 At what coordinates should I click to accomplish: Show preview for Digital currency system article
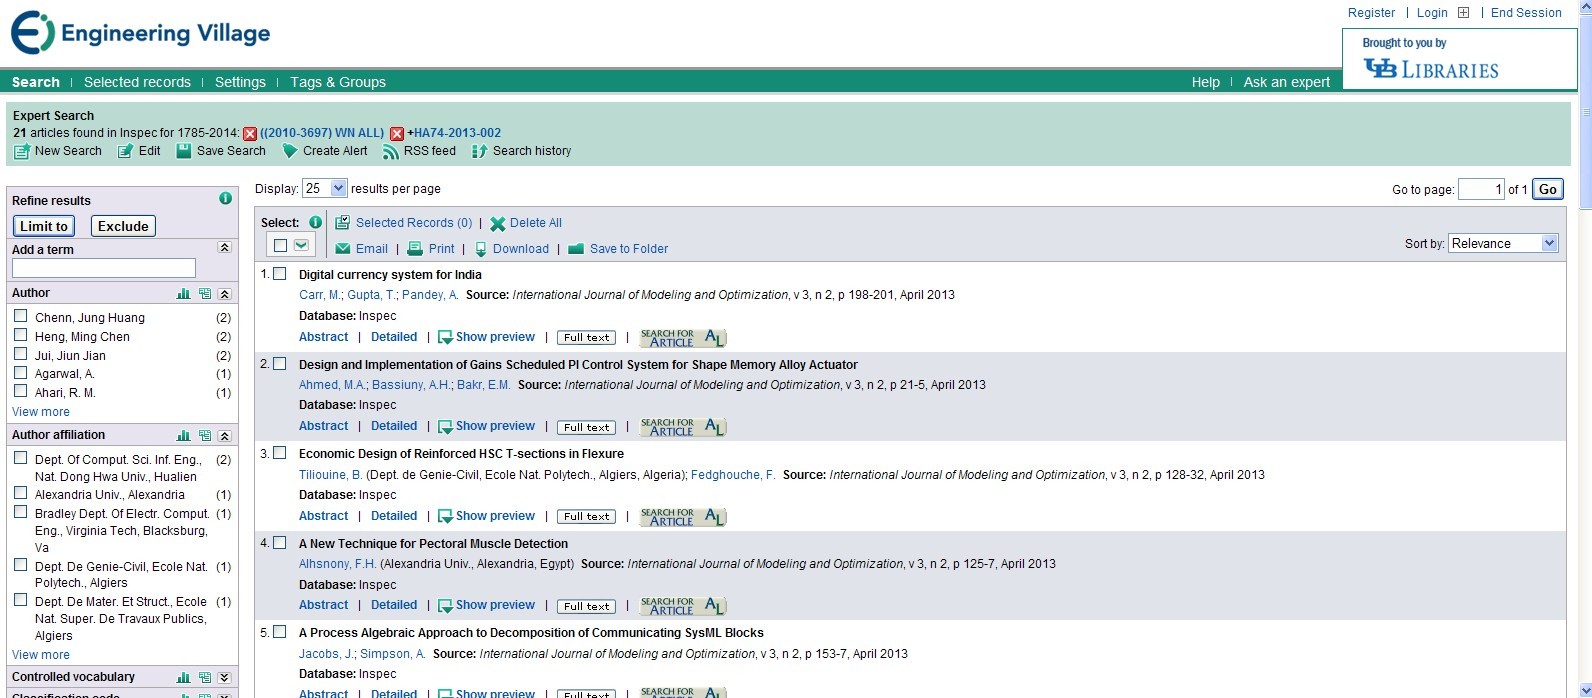coord(487,337)
